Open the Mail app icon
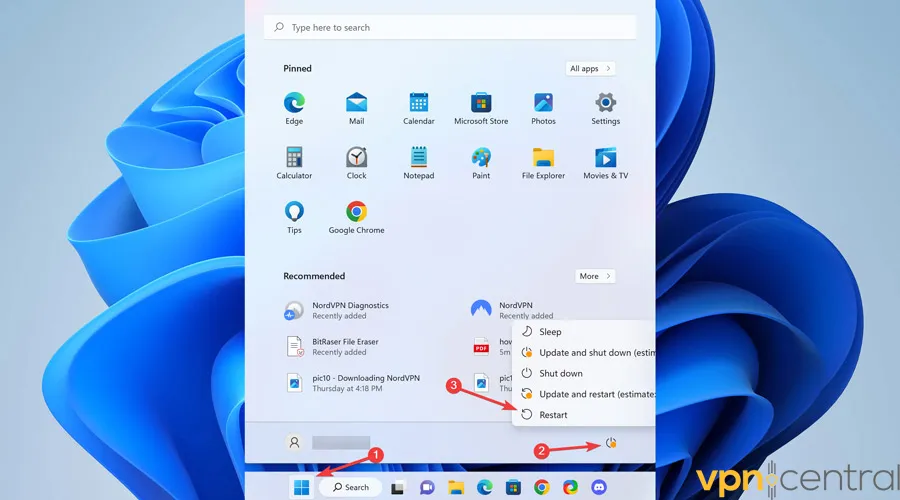The image size is (900, 500). 356,108
